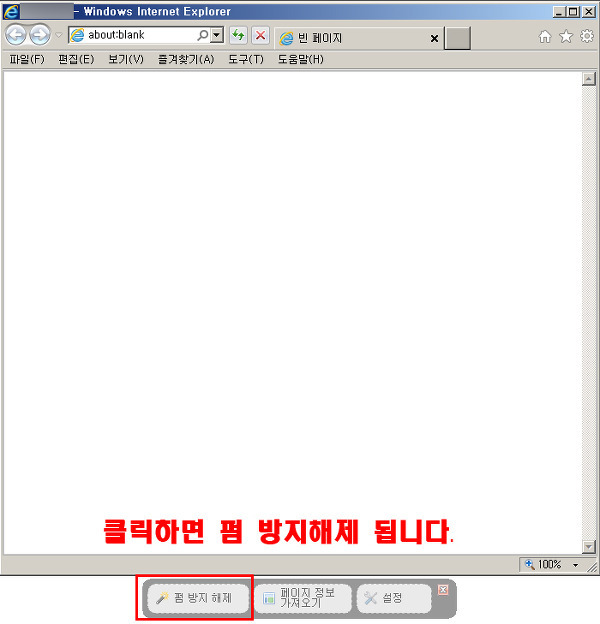600x624 pixels.
Task: Open Favorites with the star icon
Action: click(x=566, y=37)
